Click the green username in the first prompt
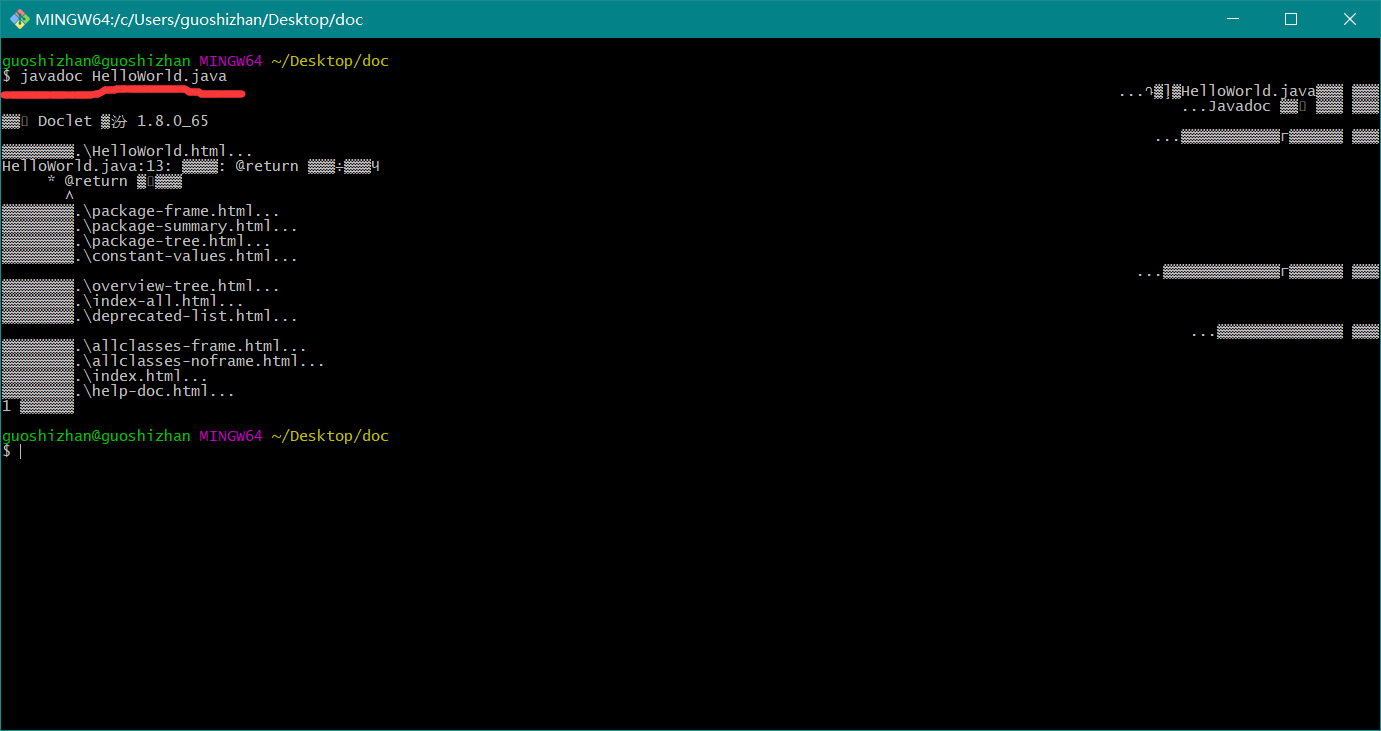 point(96,61)
